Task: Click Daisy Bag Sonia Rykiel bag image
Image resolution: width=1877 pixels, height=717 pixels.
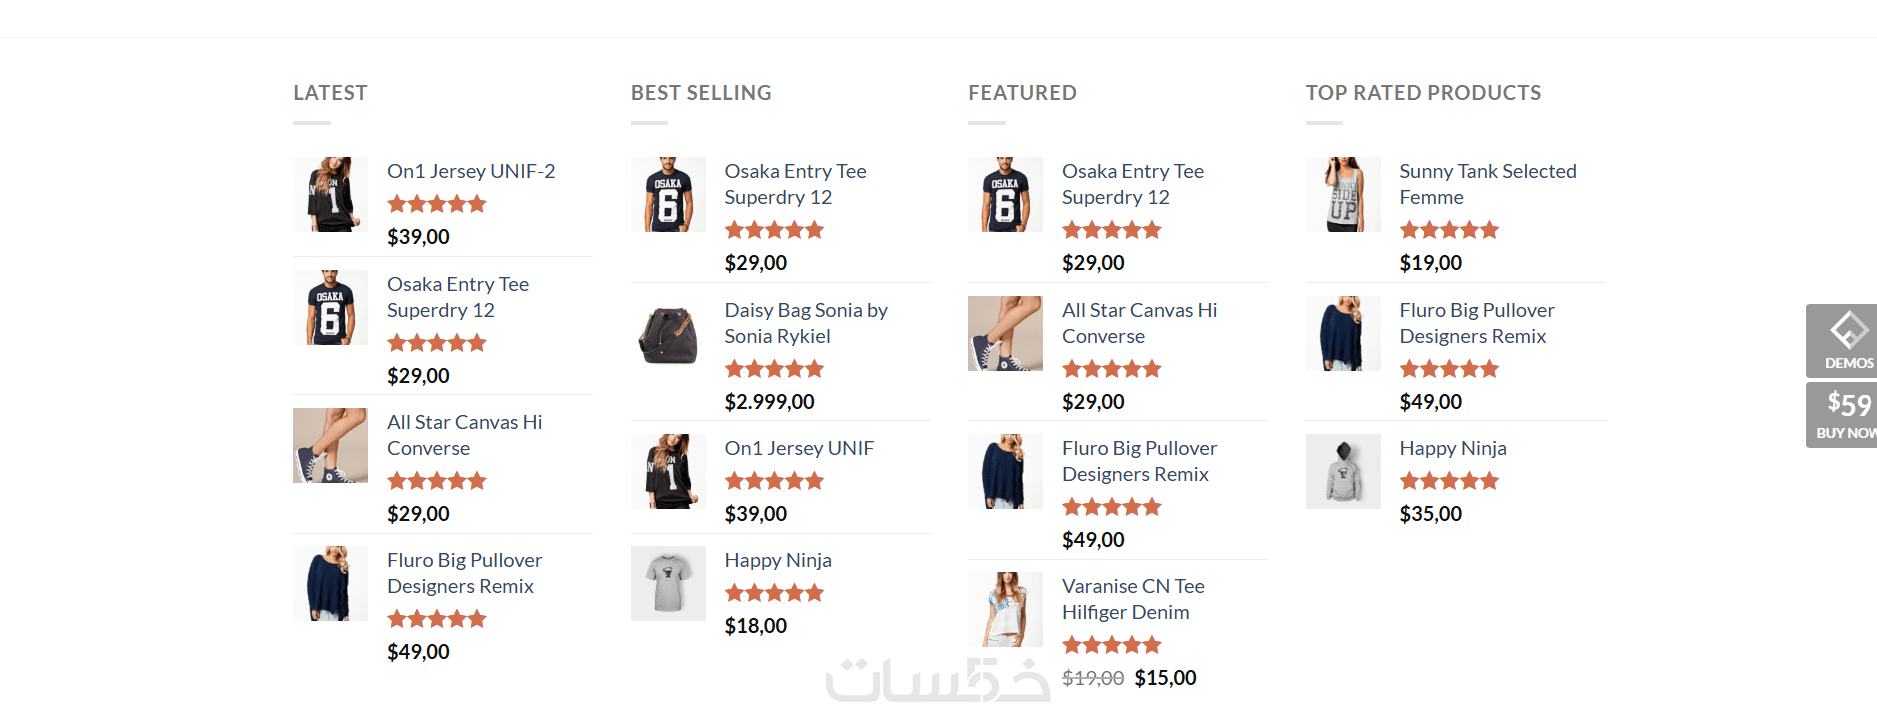Action: (x=668, y=333)
